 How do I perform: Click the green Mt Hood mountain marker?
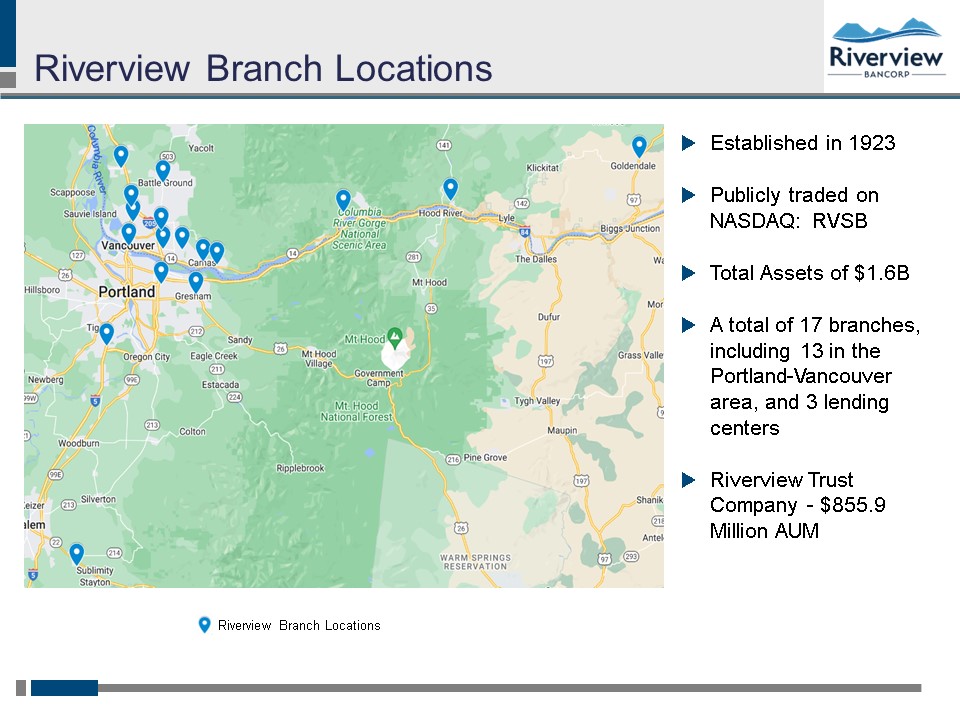click(395, 337)
